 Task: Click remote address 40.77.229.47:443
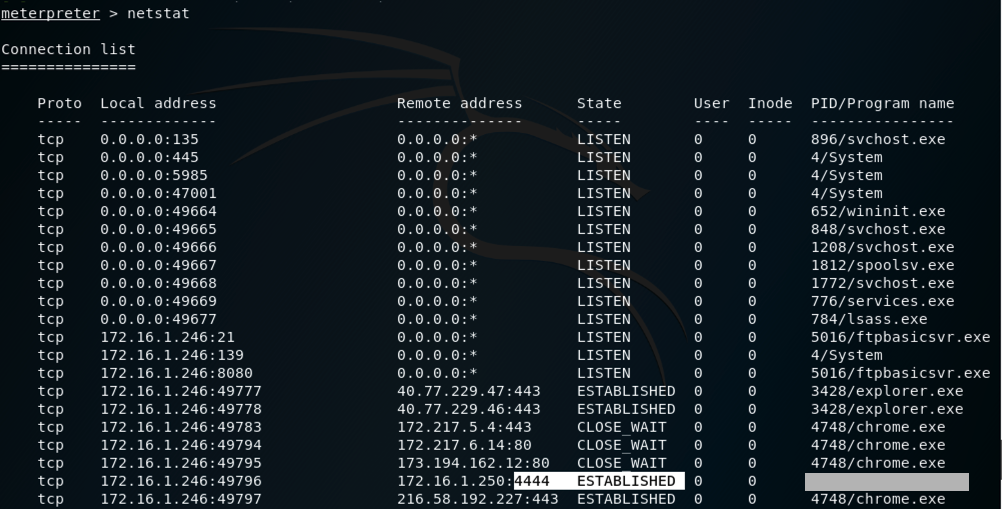point(468,391)
